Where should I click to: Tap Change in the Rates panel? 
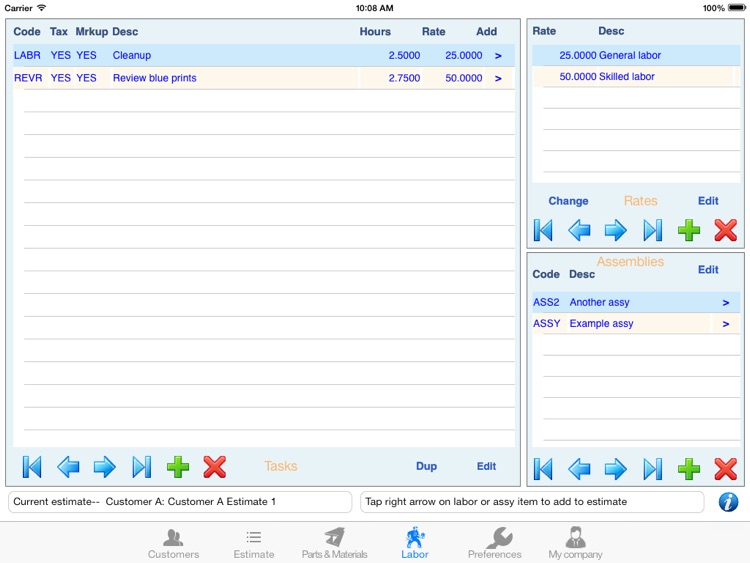(x=568, y=201)
